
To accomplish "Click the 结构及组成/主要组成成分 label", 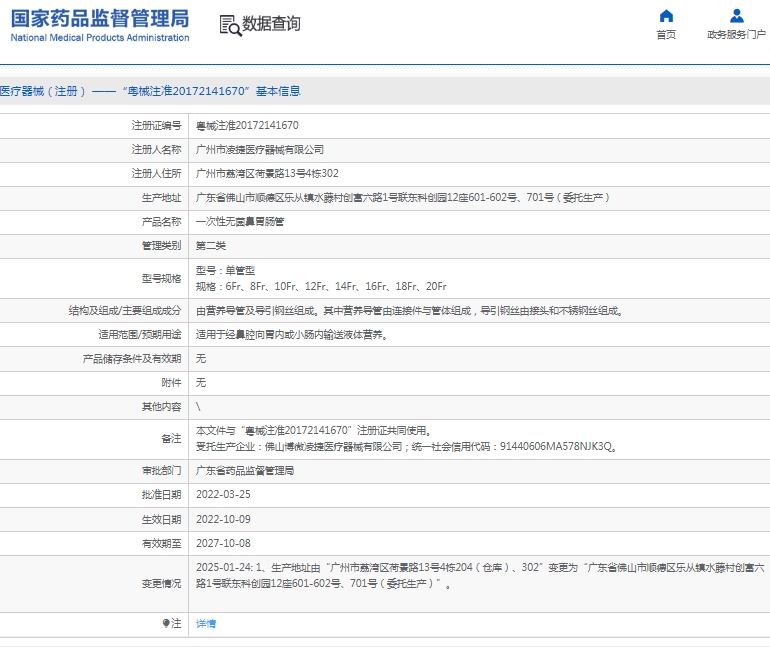I will point(125,311).
